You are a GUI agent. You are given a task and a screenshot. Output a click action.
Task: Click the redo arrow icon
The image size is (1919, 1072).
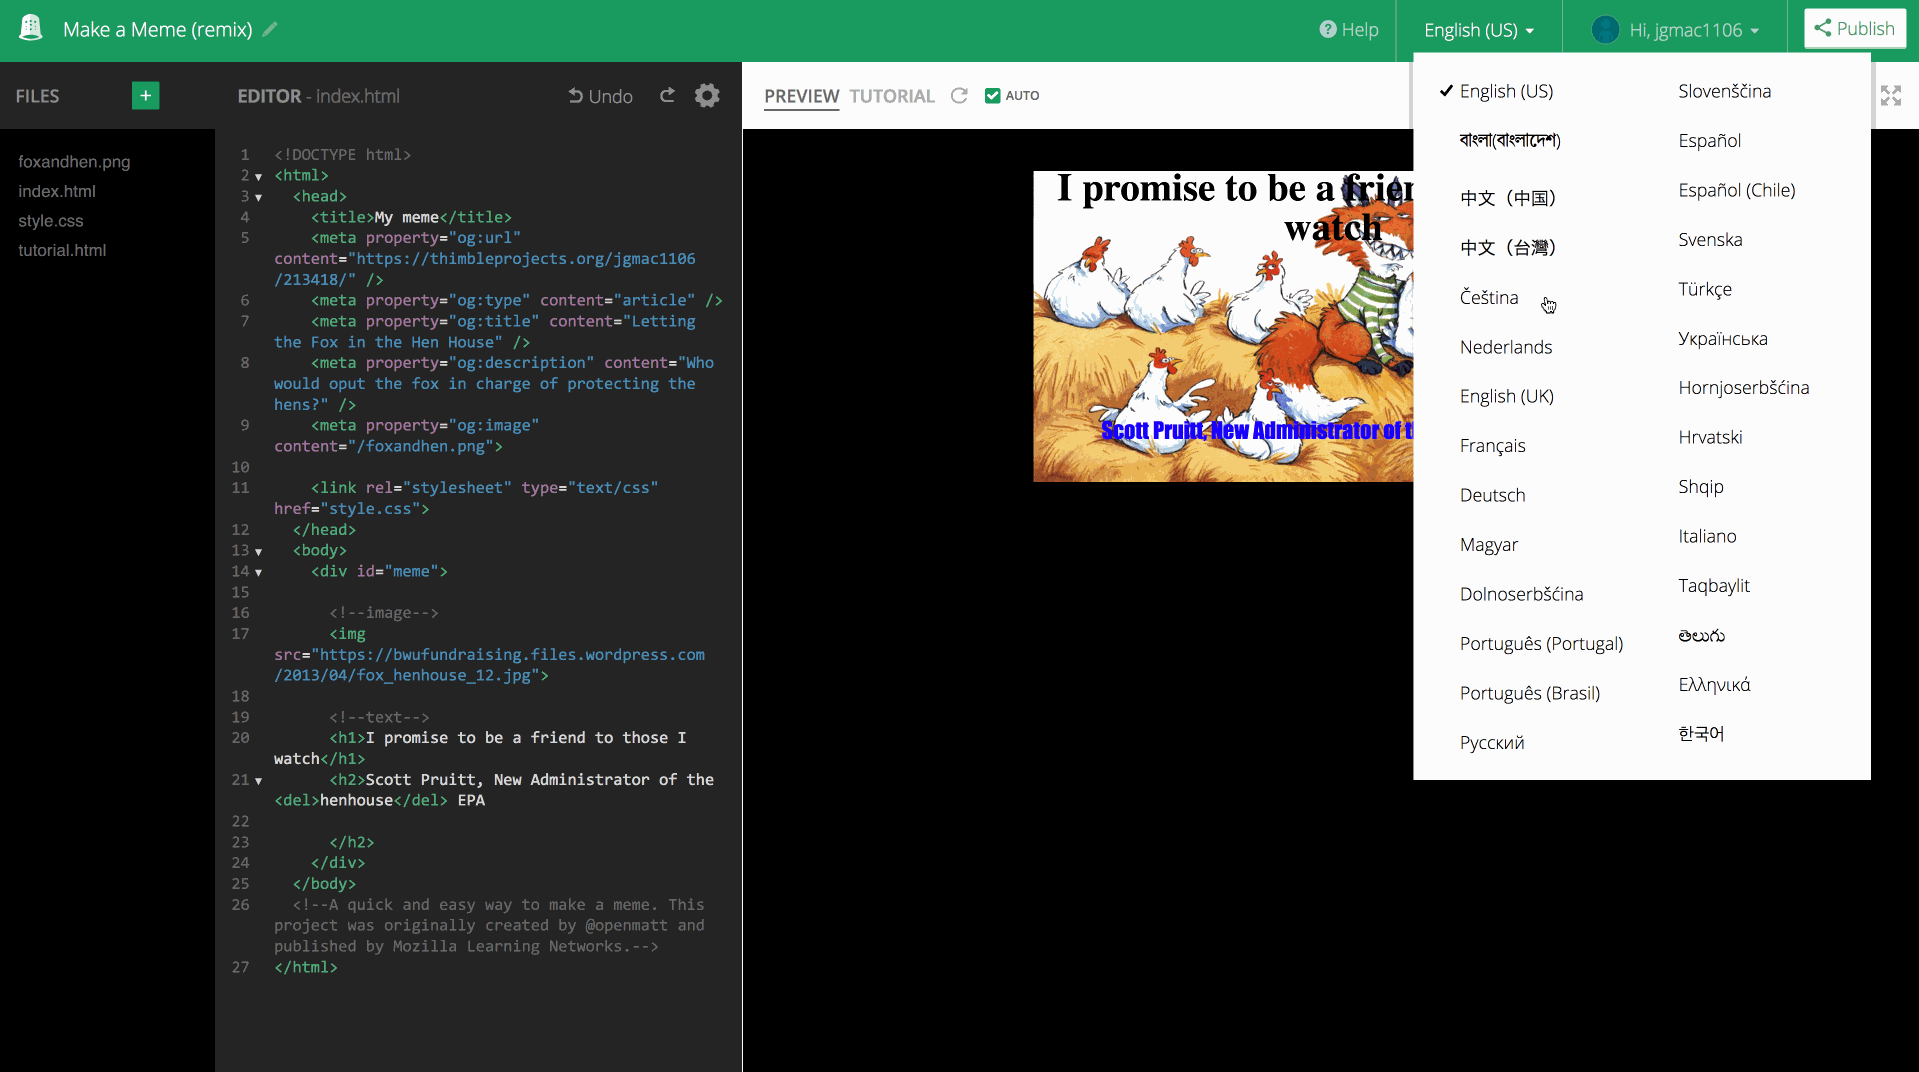point(667,95)
